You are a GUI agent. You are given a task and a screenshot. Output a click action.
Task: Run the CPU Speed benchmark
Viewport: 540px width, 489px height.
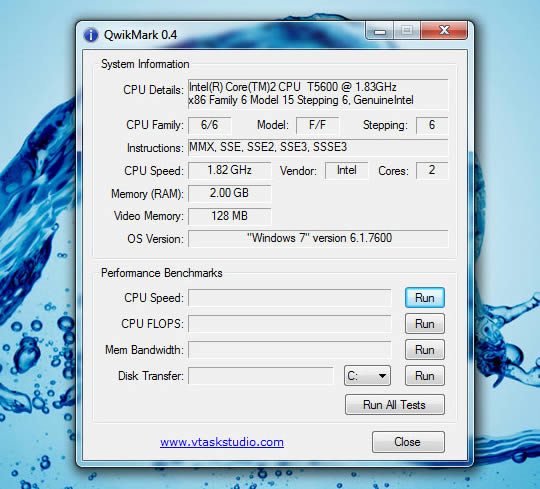(425, 298)
